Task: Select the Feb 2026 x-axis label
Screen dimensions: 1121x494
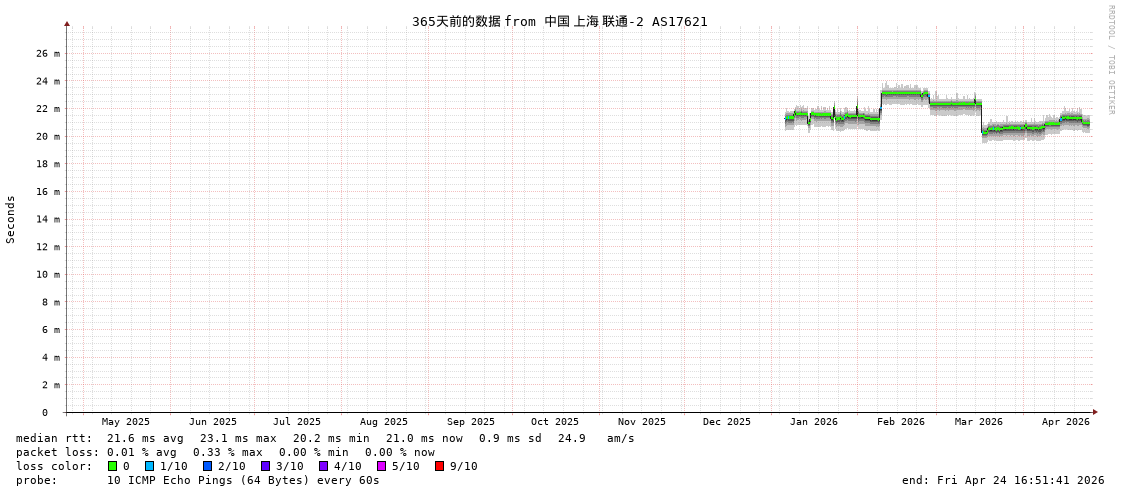Action: pos(901,422)
